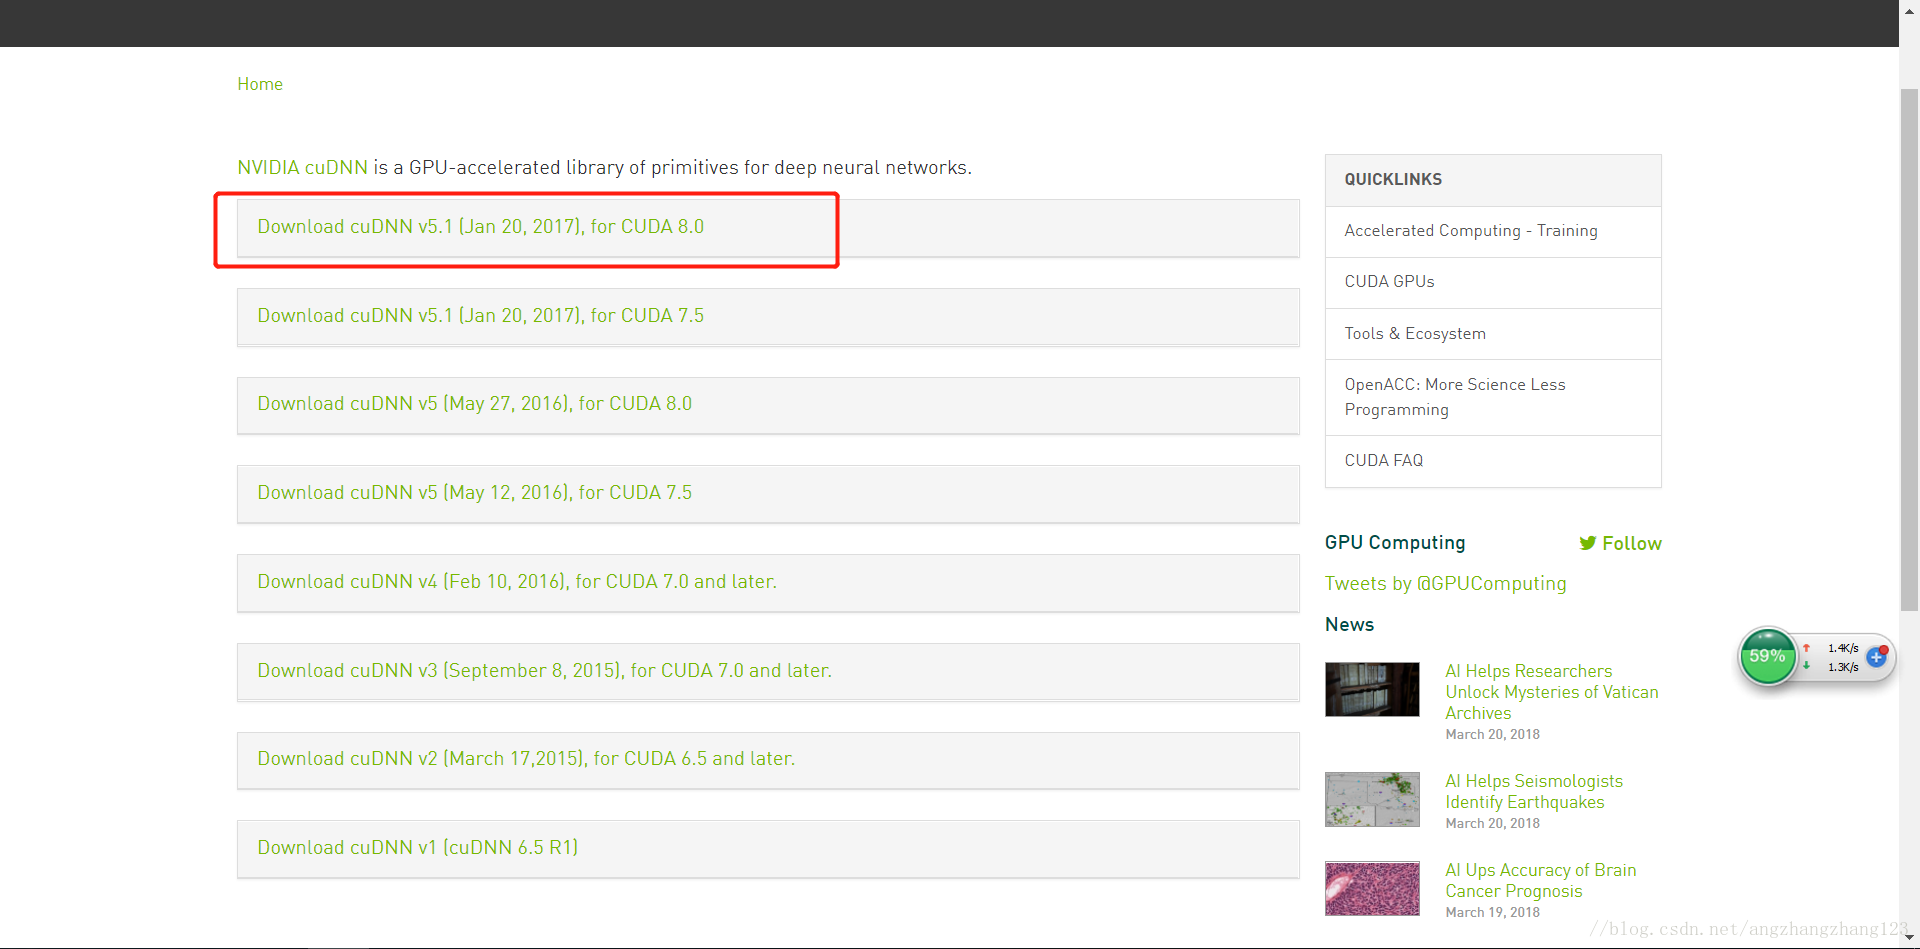Click the GPU Computing heading

coord(1395,542)
